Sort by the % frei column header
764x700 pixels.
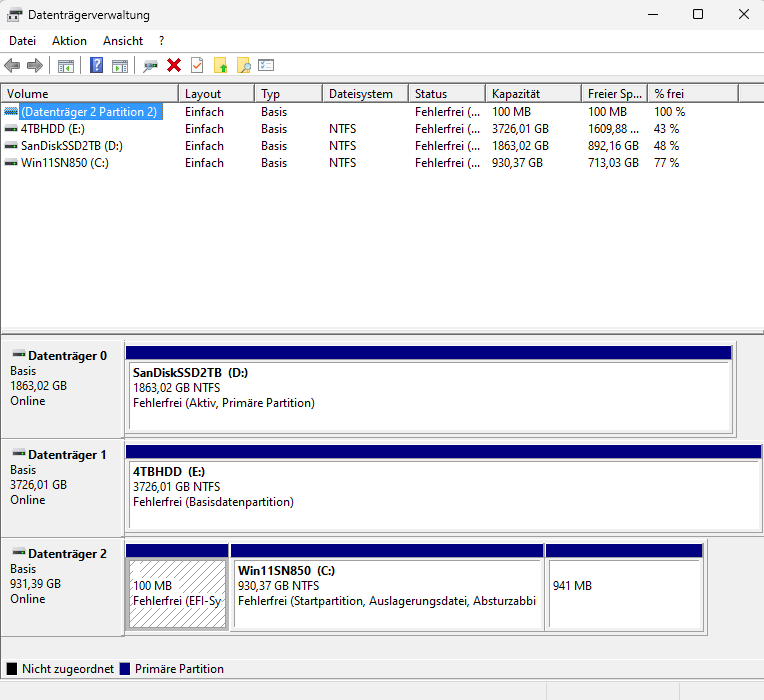click(x=693, y=94)
